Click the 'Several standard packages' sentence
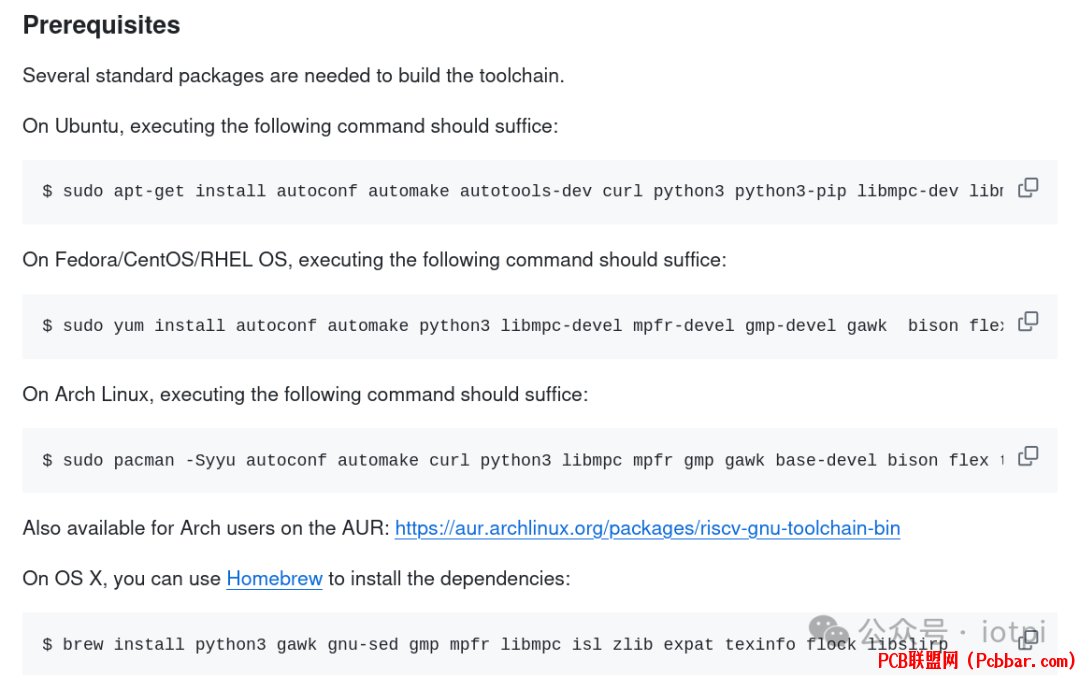 pos(293,76)
